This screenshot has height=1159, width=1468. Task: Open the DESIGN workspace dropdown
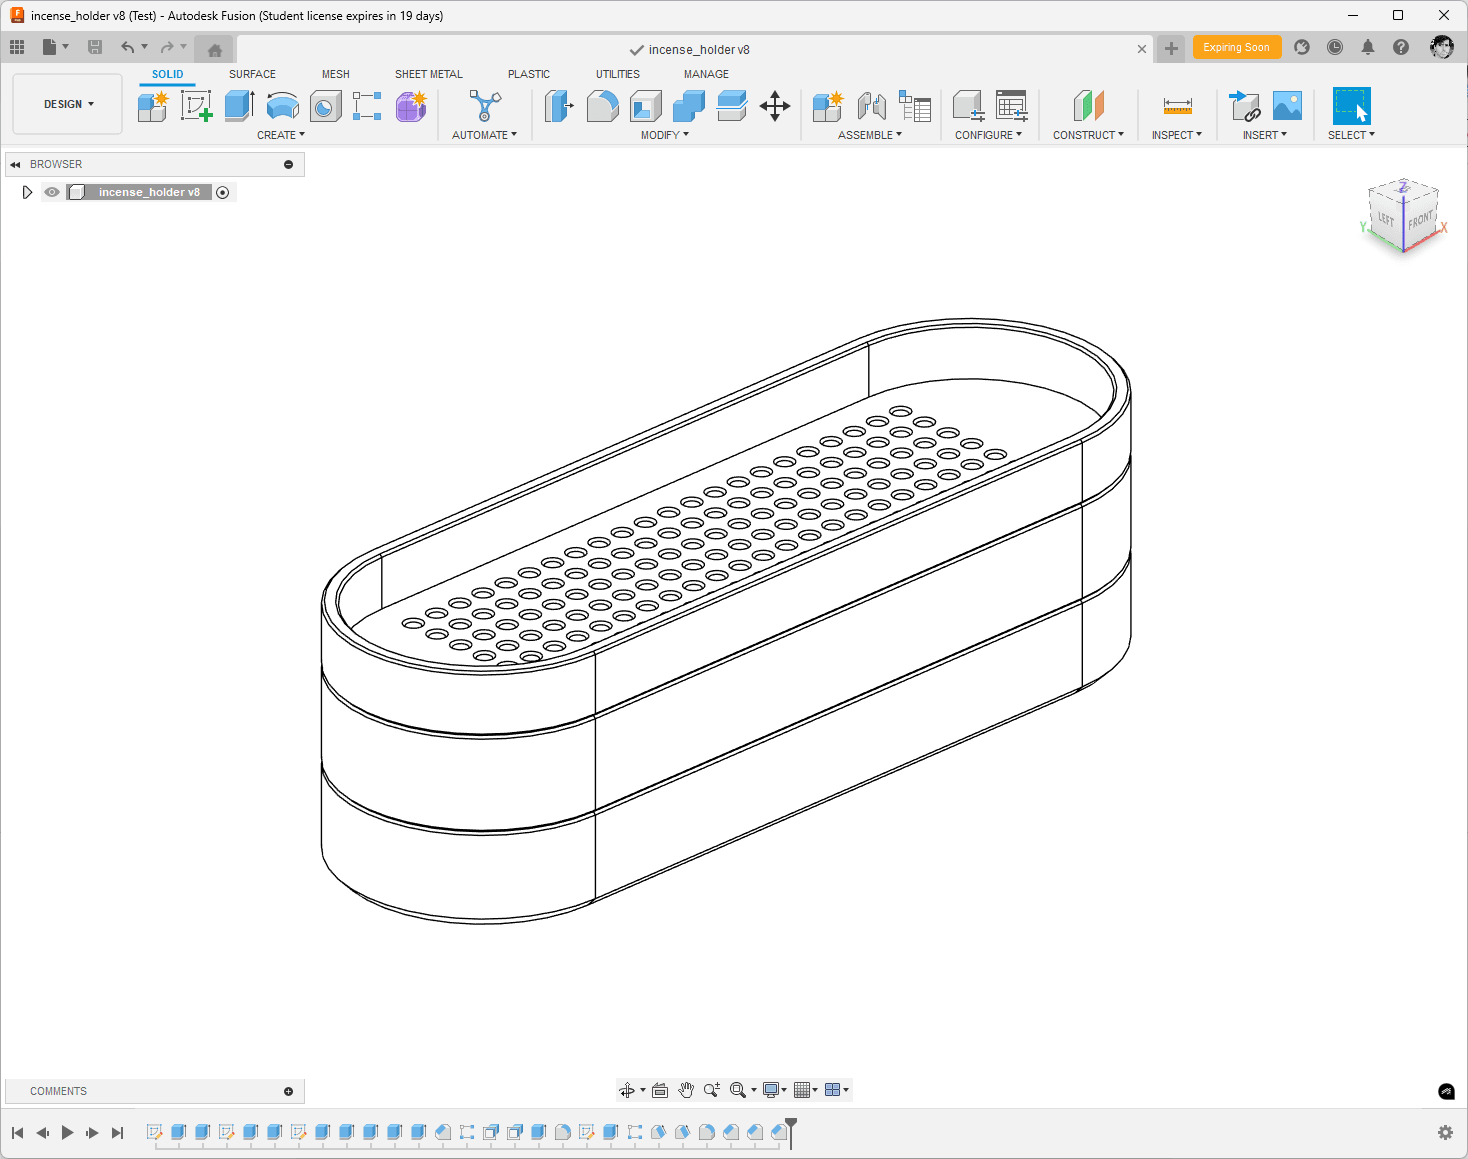pos(68,104)
